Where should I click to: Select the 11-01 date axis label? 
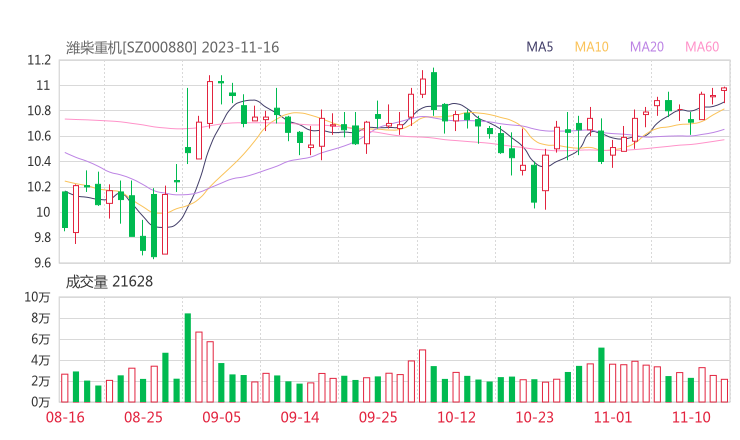pos(612,417)
